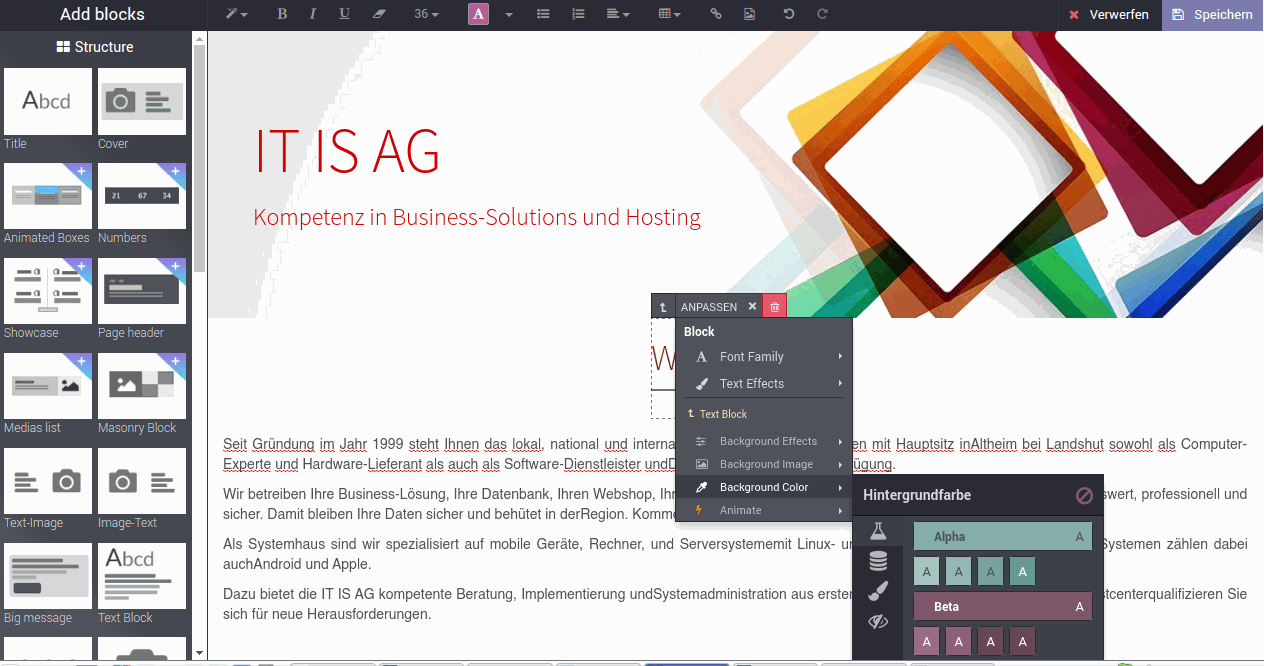Toggle underline formatting
Image resolution: width=1264 pixels, height=666 pixels.
(345, 14)
